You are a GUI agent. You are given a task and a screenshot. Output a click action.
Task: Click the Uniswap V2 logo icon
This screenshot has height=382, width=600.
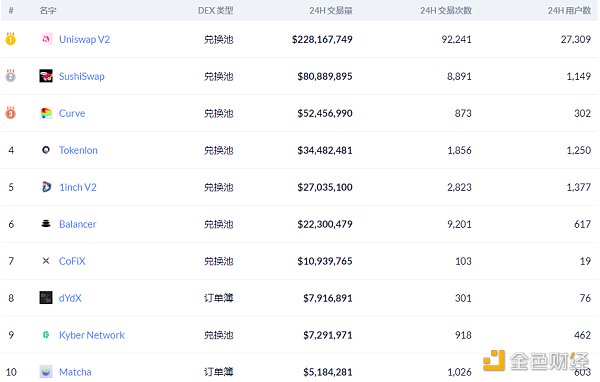pyautogui.click(x=46, y=39)
